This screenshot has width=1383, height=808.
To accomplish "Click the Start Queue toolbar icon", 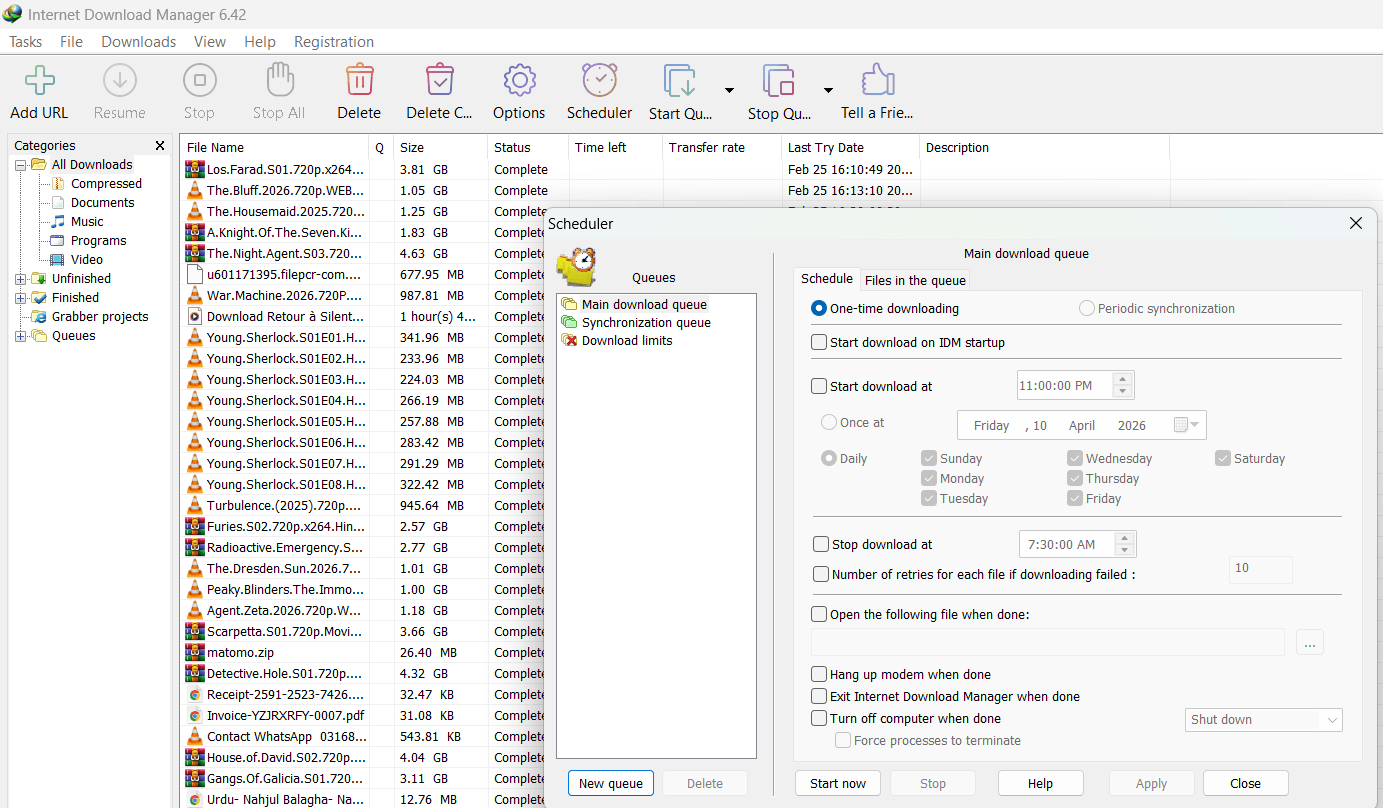I will coord(680,81).
